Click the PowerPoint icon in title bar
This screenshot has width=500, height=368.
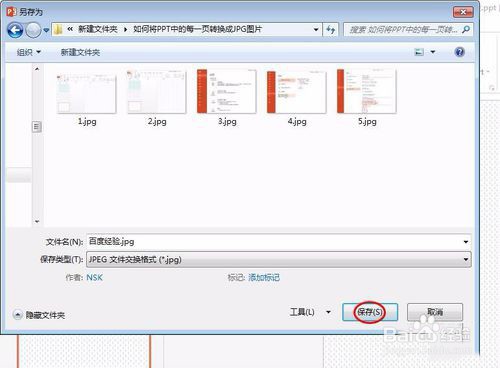point(11,12)
